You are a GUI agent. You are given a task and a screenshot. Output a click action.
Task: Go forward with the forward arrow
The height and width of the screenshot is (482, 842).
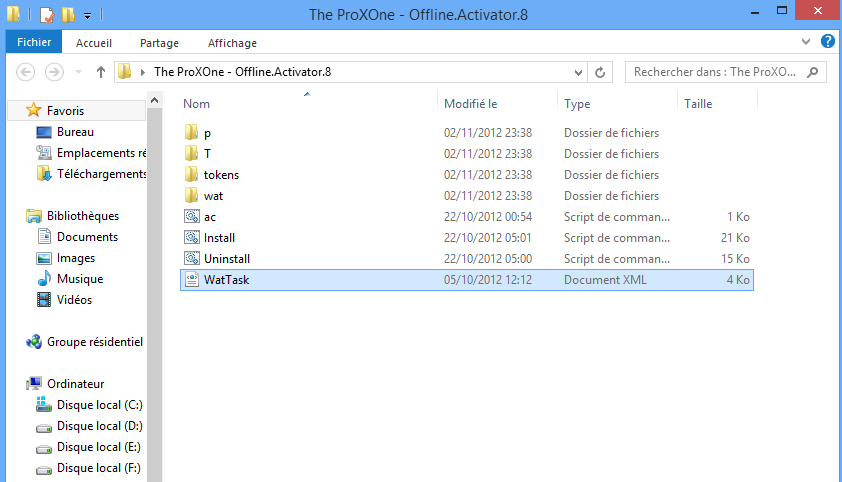(x=54, y=72)
